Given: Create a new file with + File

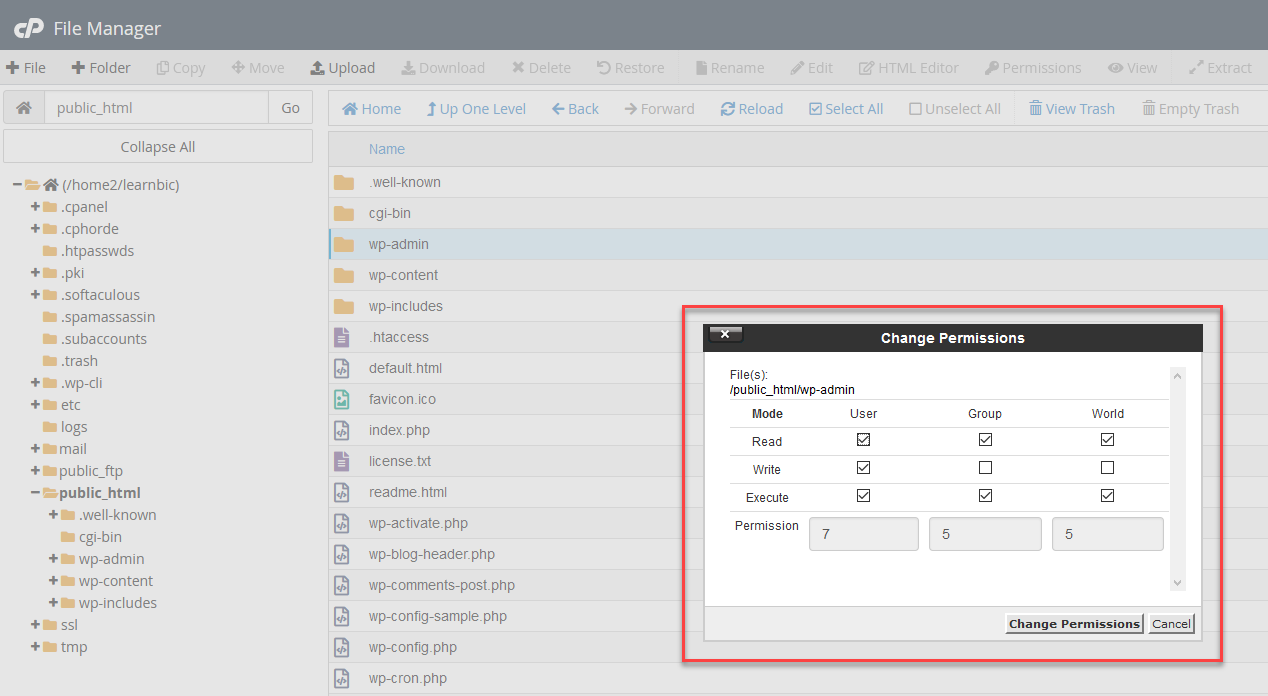Looking at the screenshot, I should [26, 68].
